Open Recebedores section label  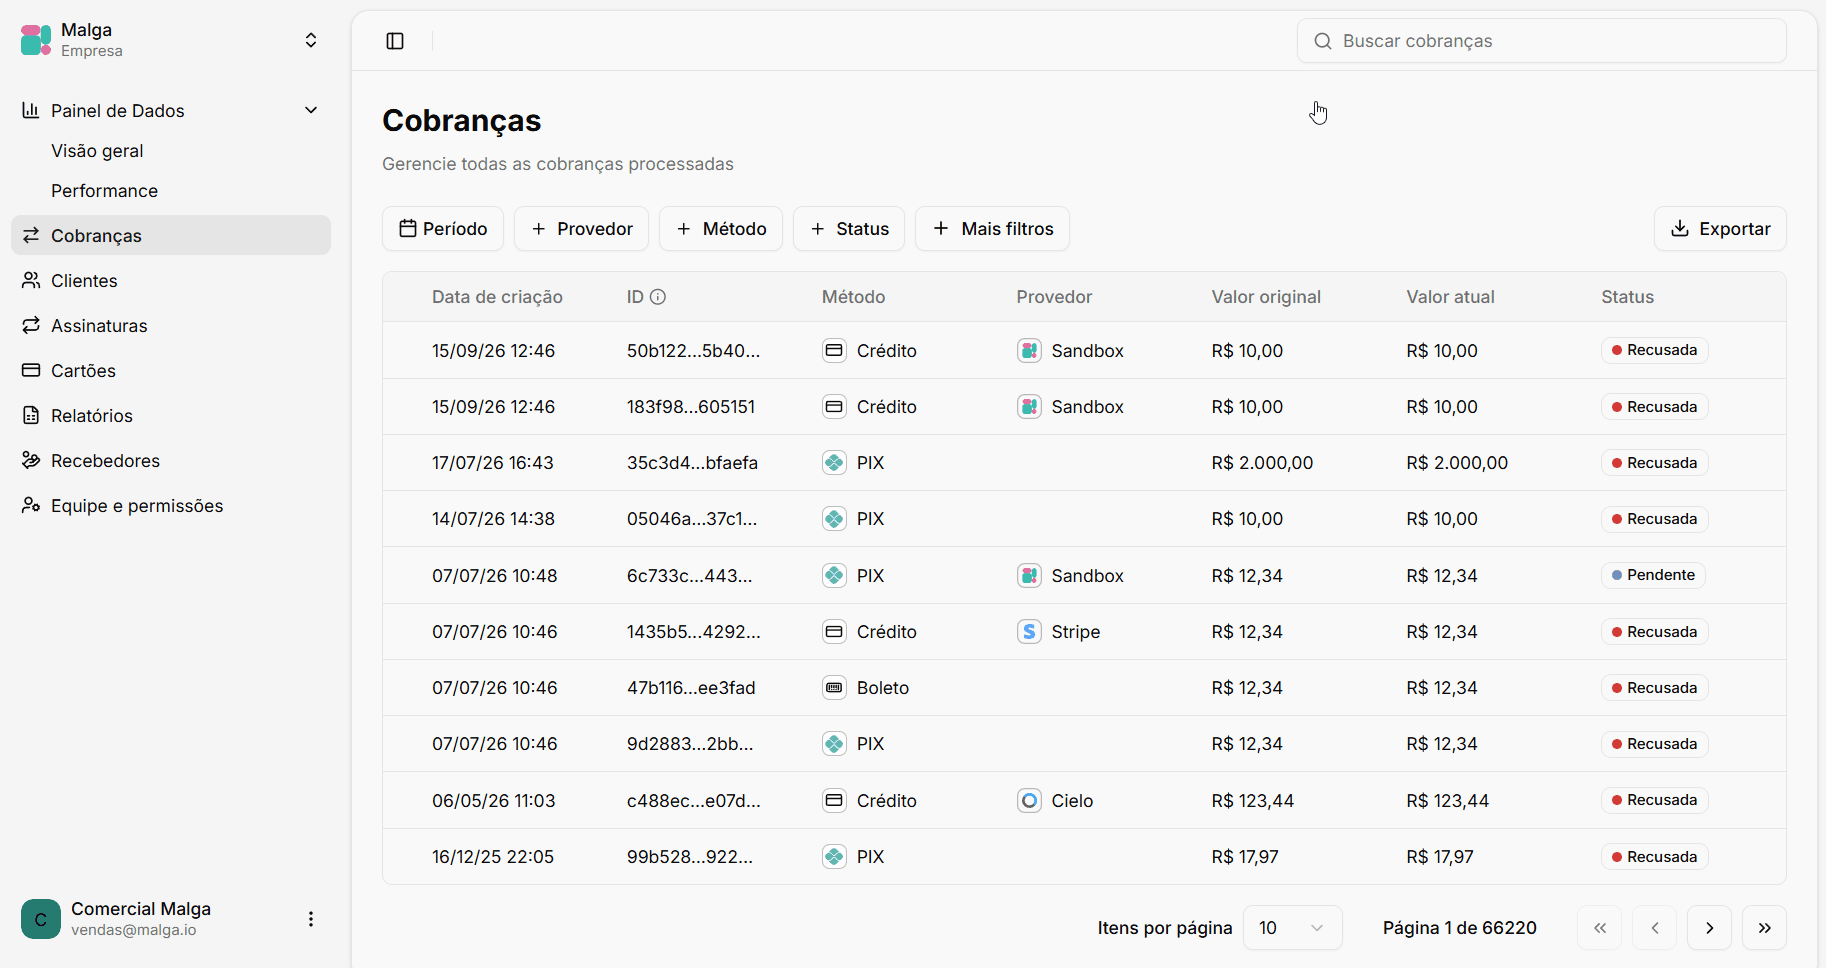[x=105, y=461]
